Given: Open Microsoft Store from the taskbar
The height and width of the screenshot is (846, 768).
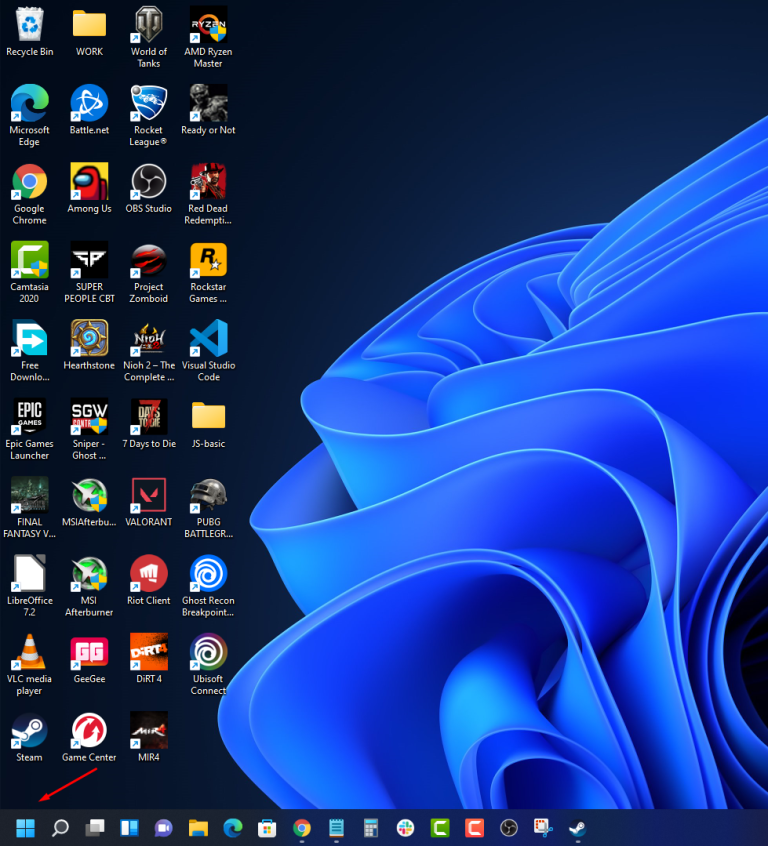Looking at the screenshot, I should [x=267, y=827].
